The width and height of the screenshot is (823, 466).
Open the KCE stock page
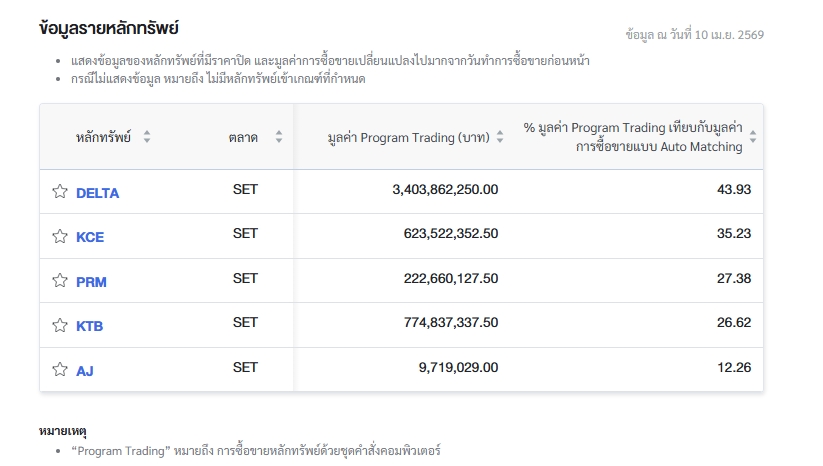(x=90, y=237)
